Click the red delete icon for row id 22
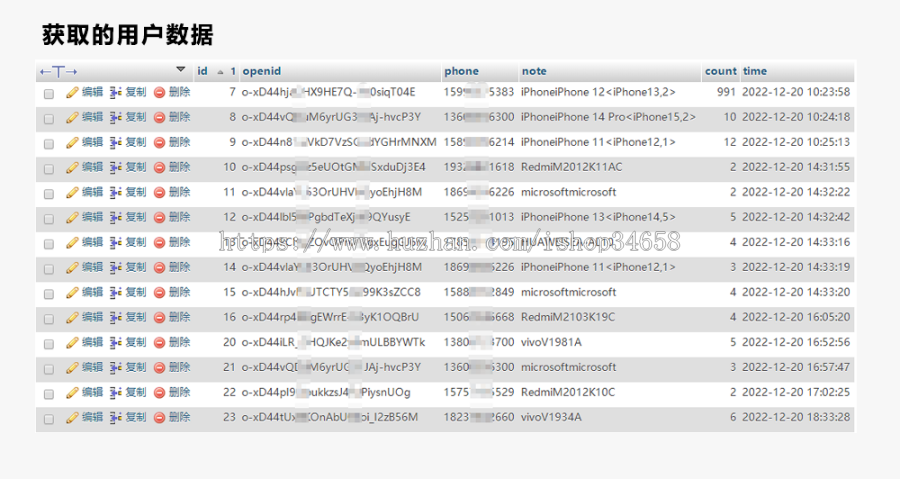 coord(160,393)
